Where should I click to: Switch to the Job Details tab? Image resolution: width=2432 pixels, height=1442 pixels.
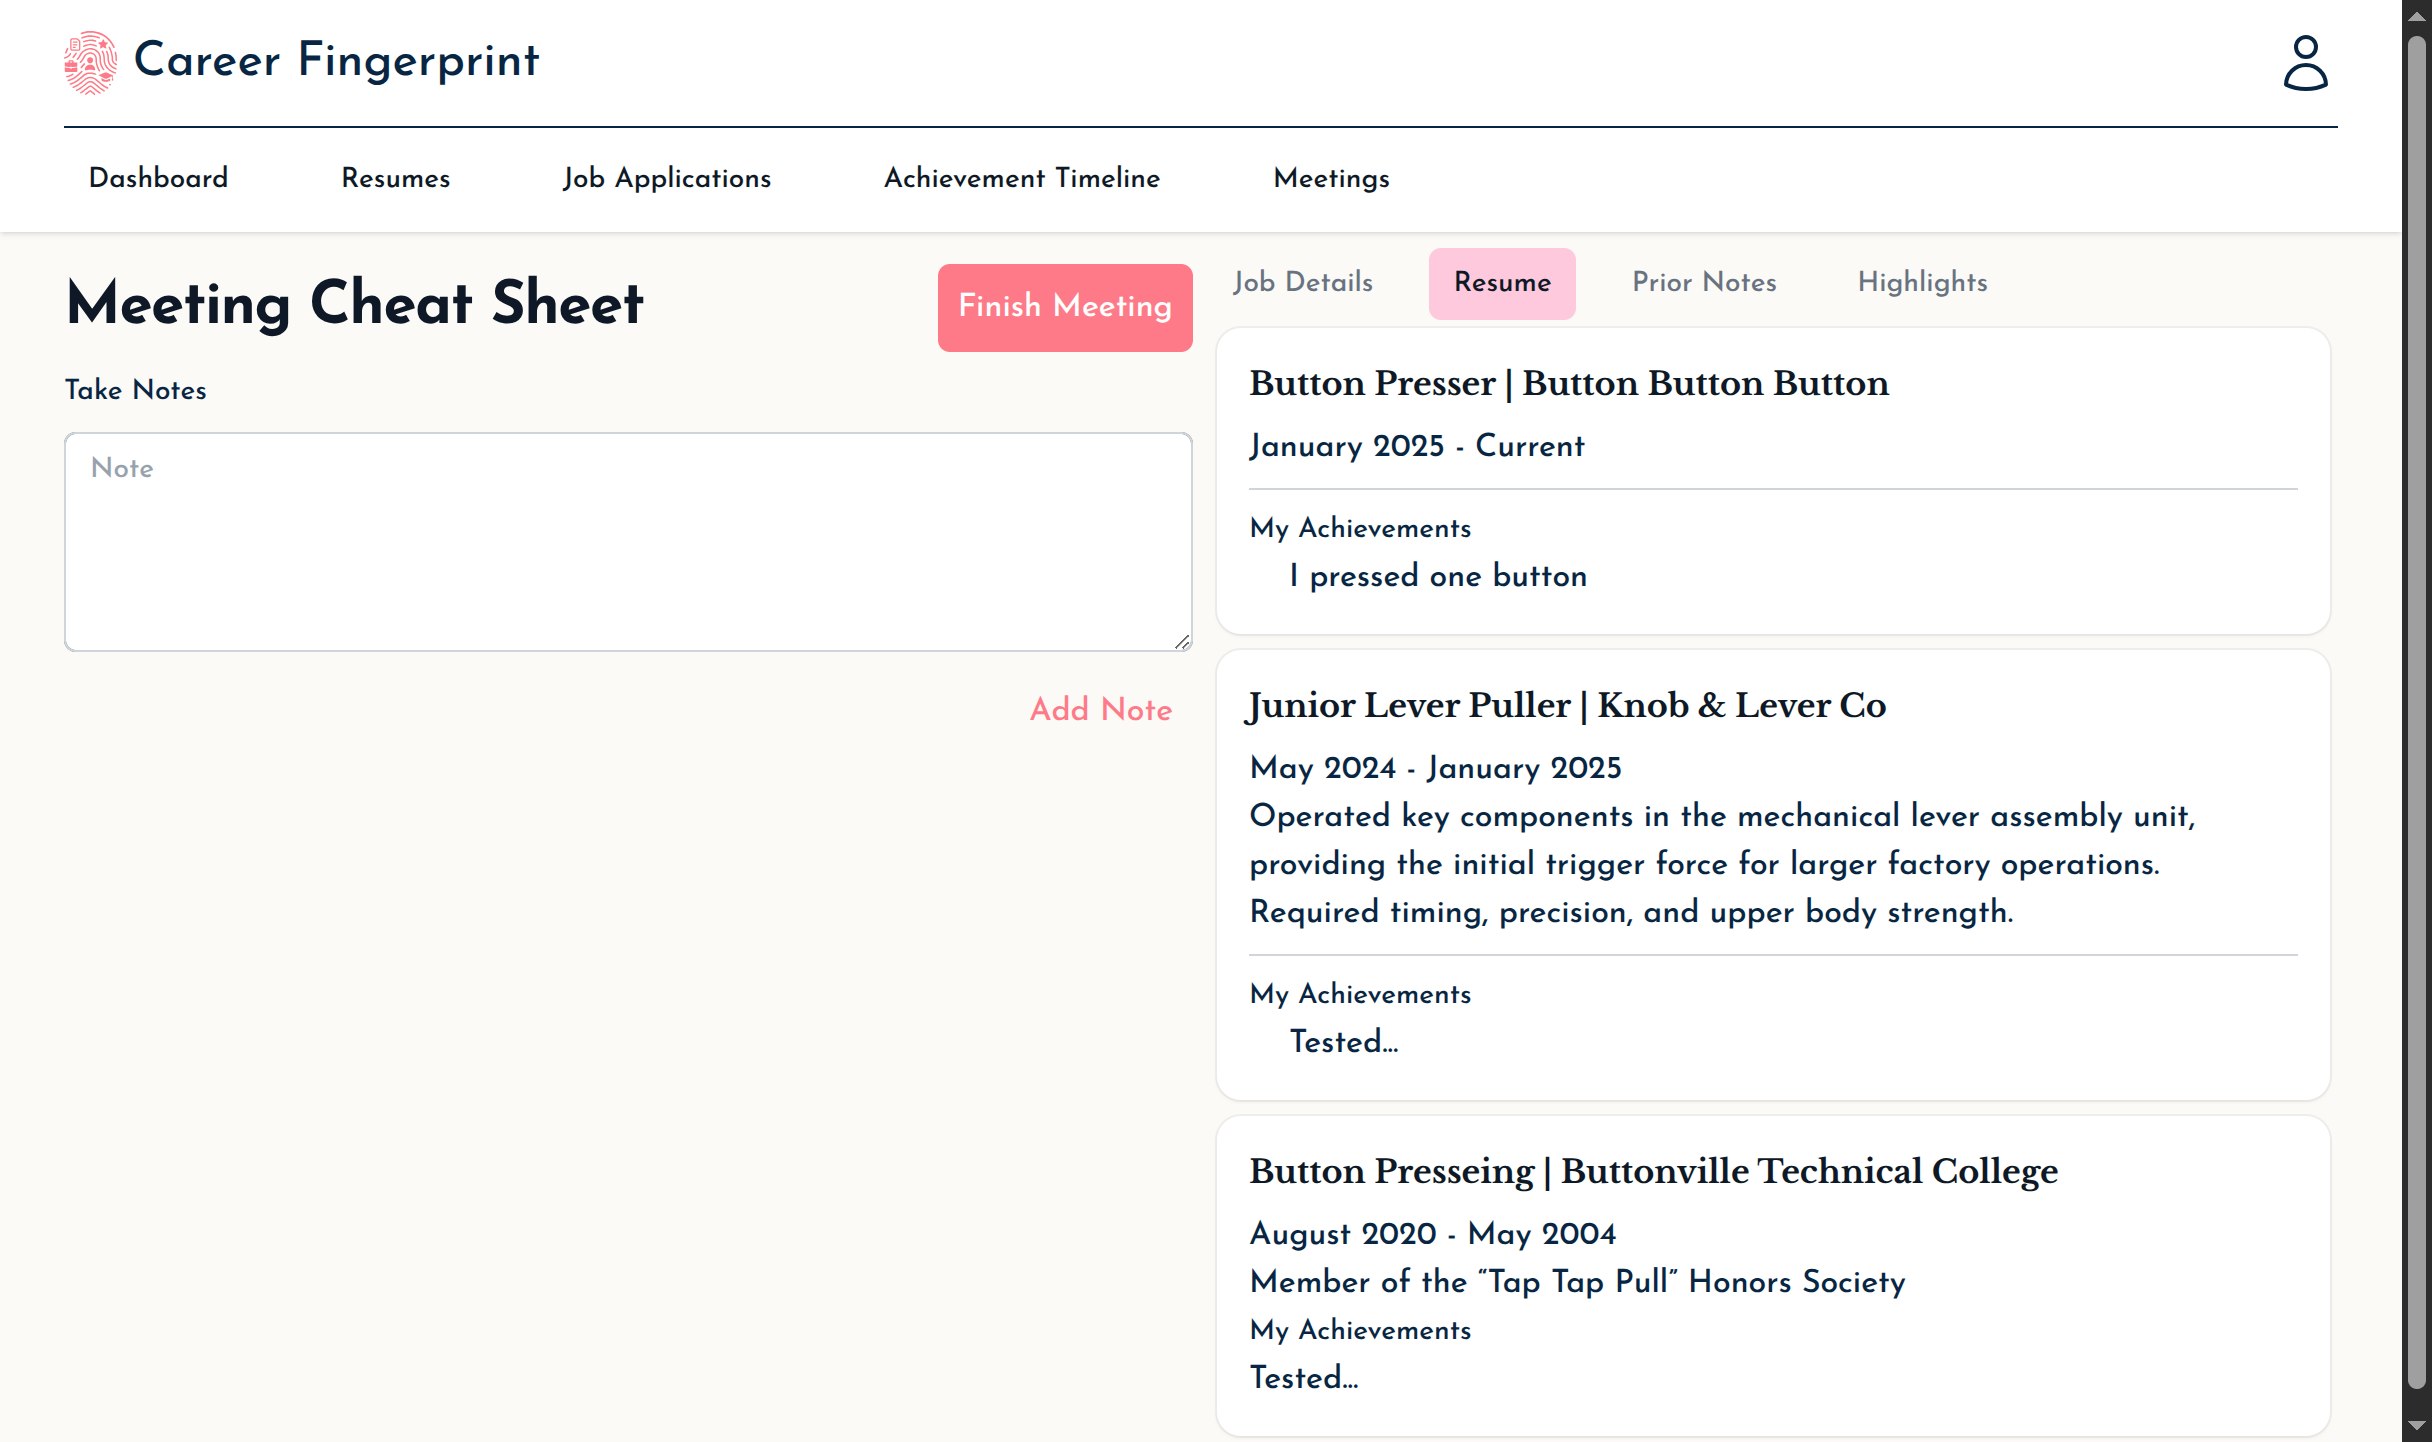[1301, 284]
